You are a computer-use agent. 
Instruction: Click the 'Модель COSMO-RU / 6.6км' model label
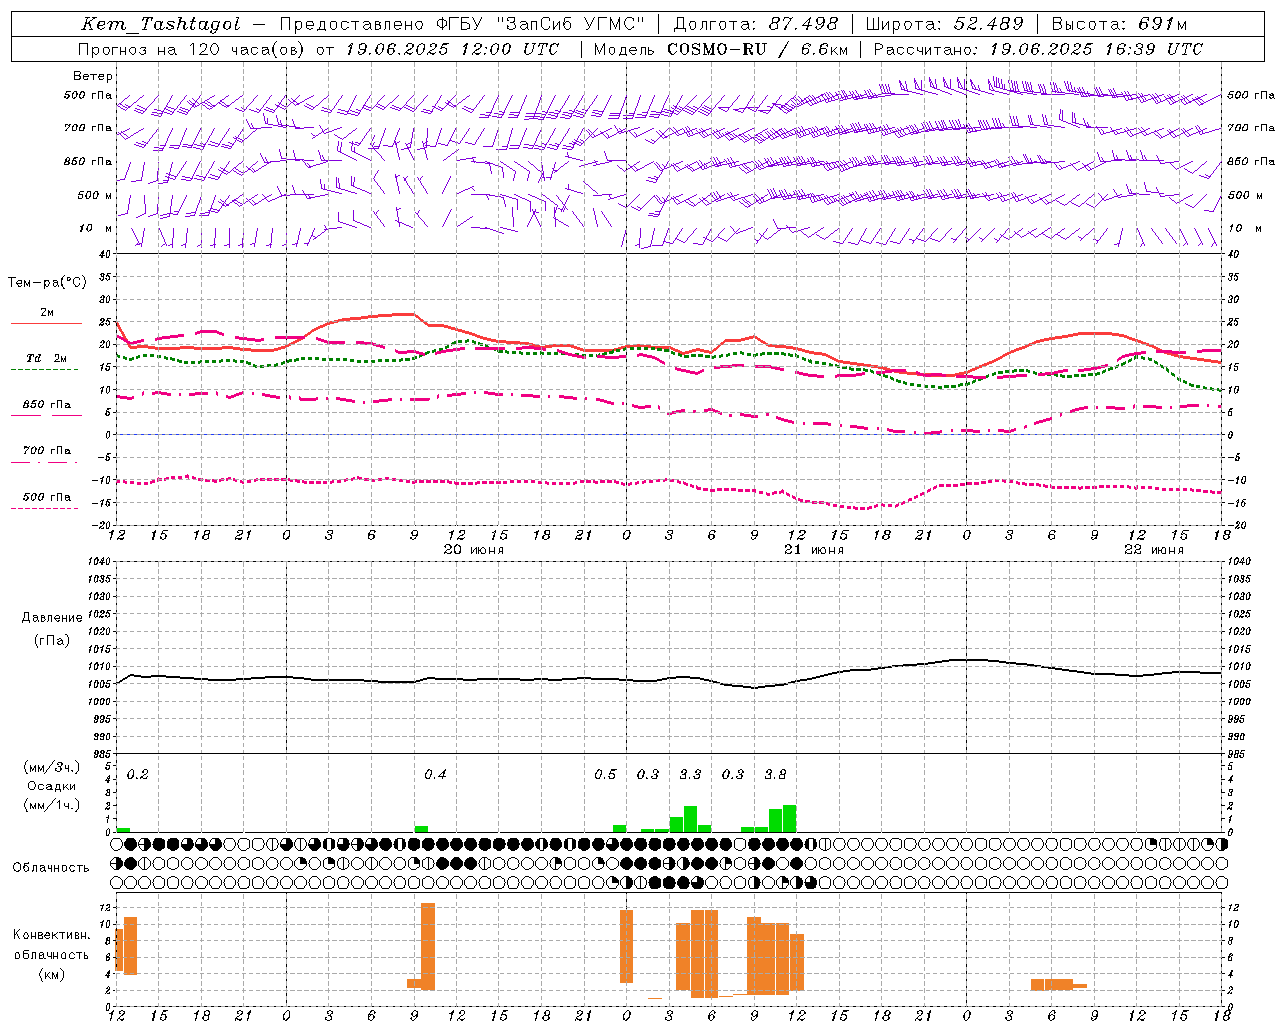coord(721,49)
